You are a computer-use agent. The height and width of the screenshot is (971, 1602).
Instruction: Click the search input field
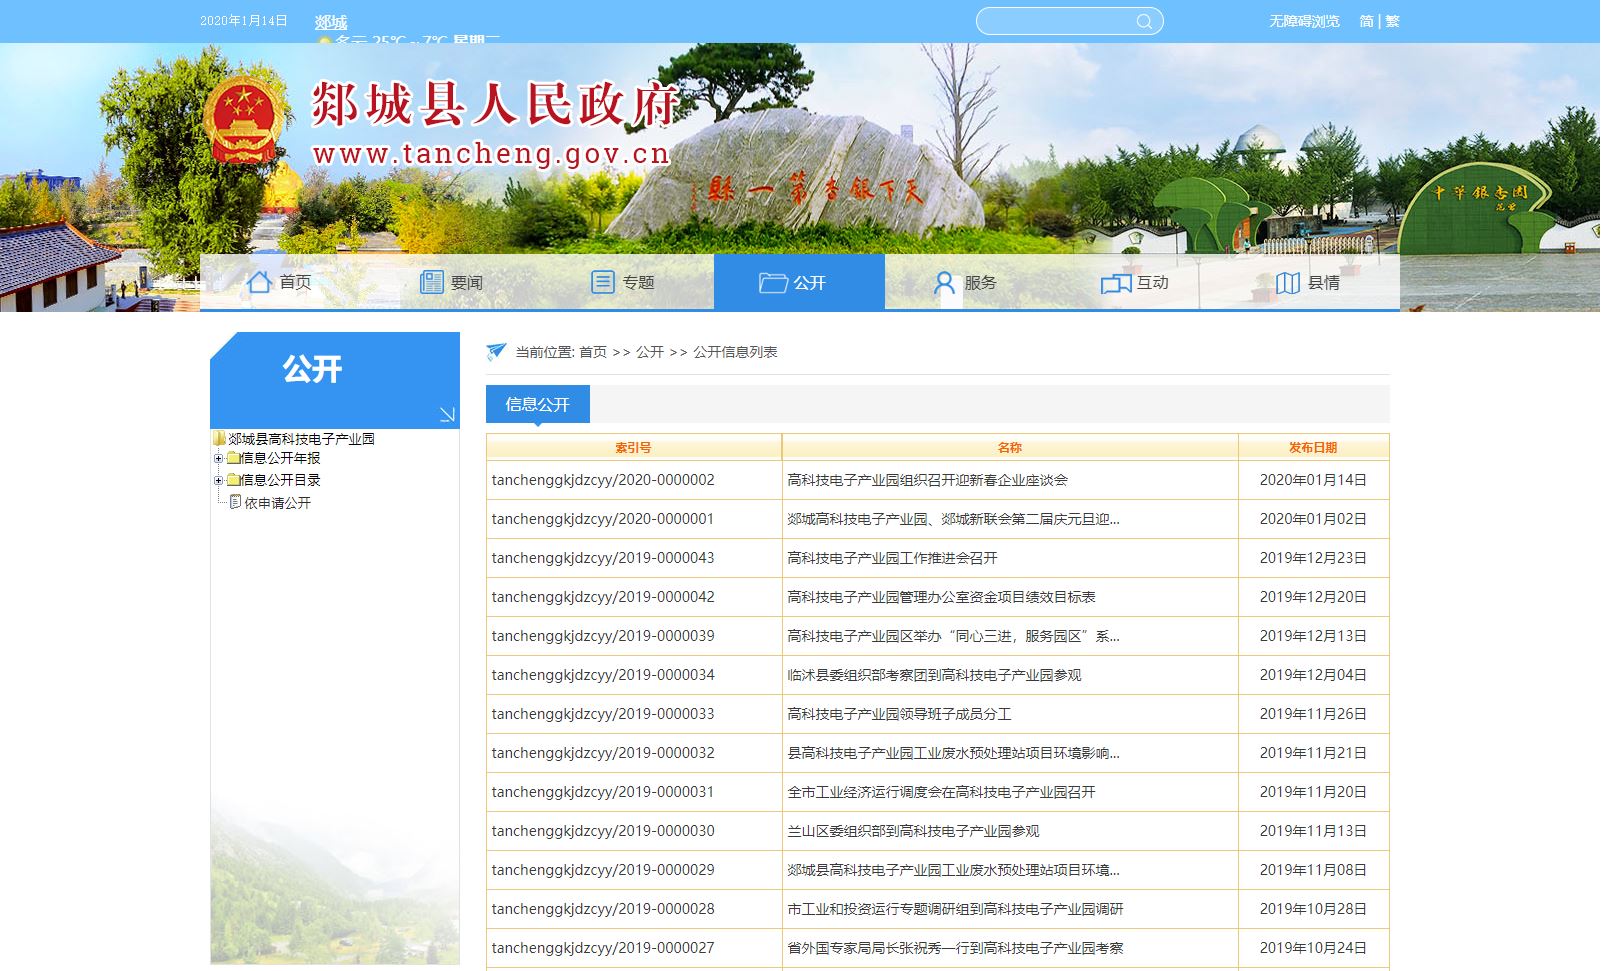click(1055, 21)
